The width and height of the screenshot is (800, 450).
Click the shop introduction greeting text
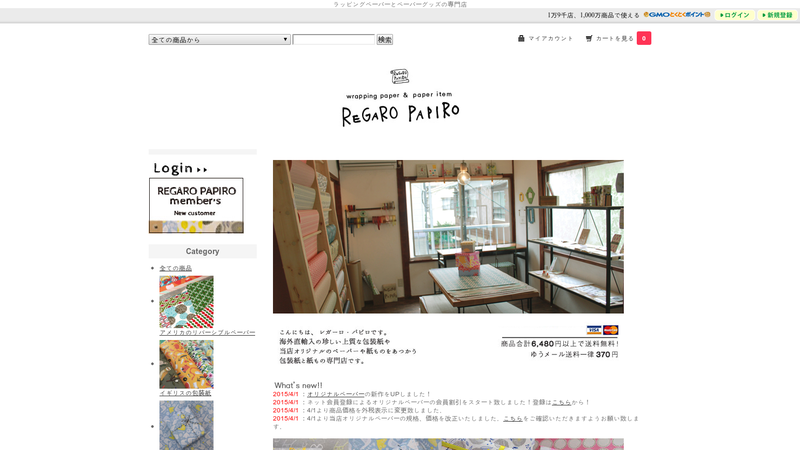tap(348, 346)
